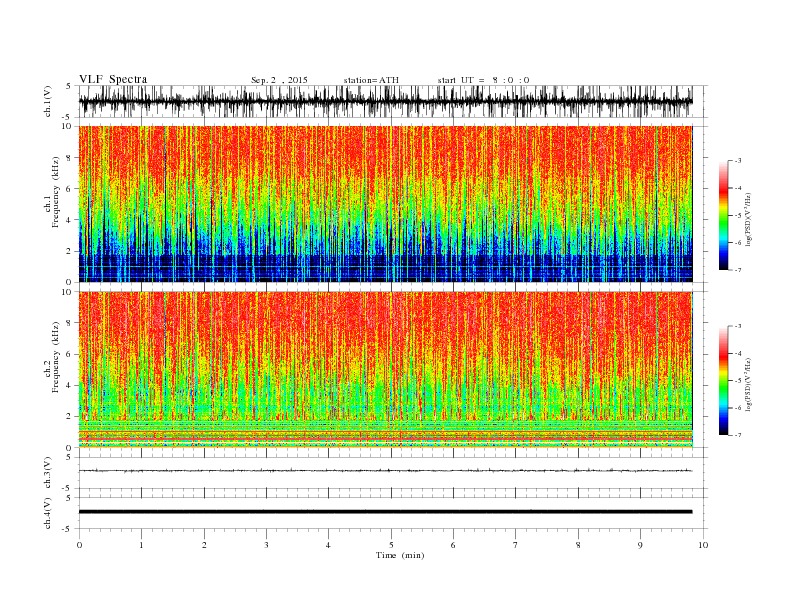This screenshot has height=612, width=792.
Task: Click the 'start UT = 8:0:0' label
Action: (483, 80)
